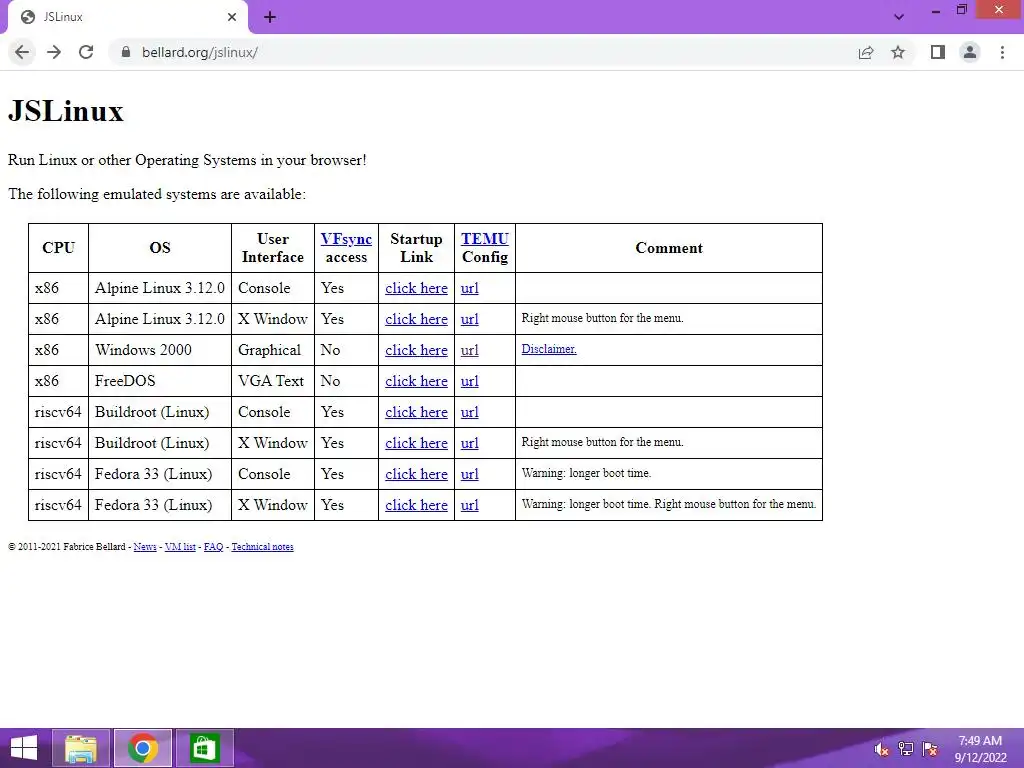Go back to the previous page
1024x768 pixels.
point(22,52)
